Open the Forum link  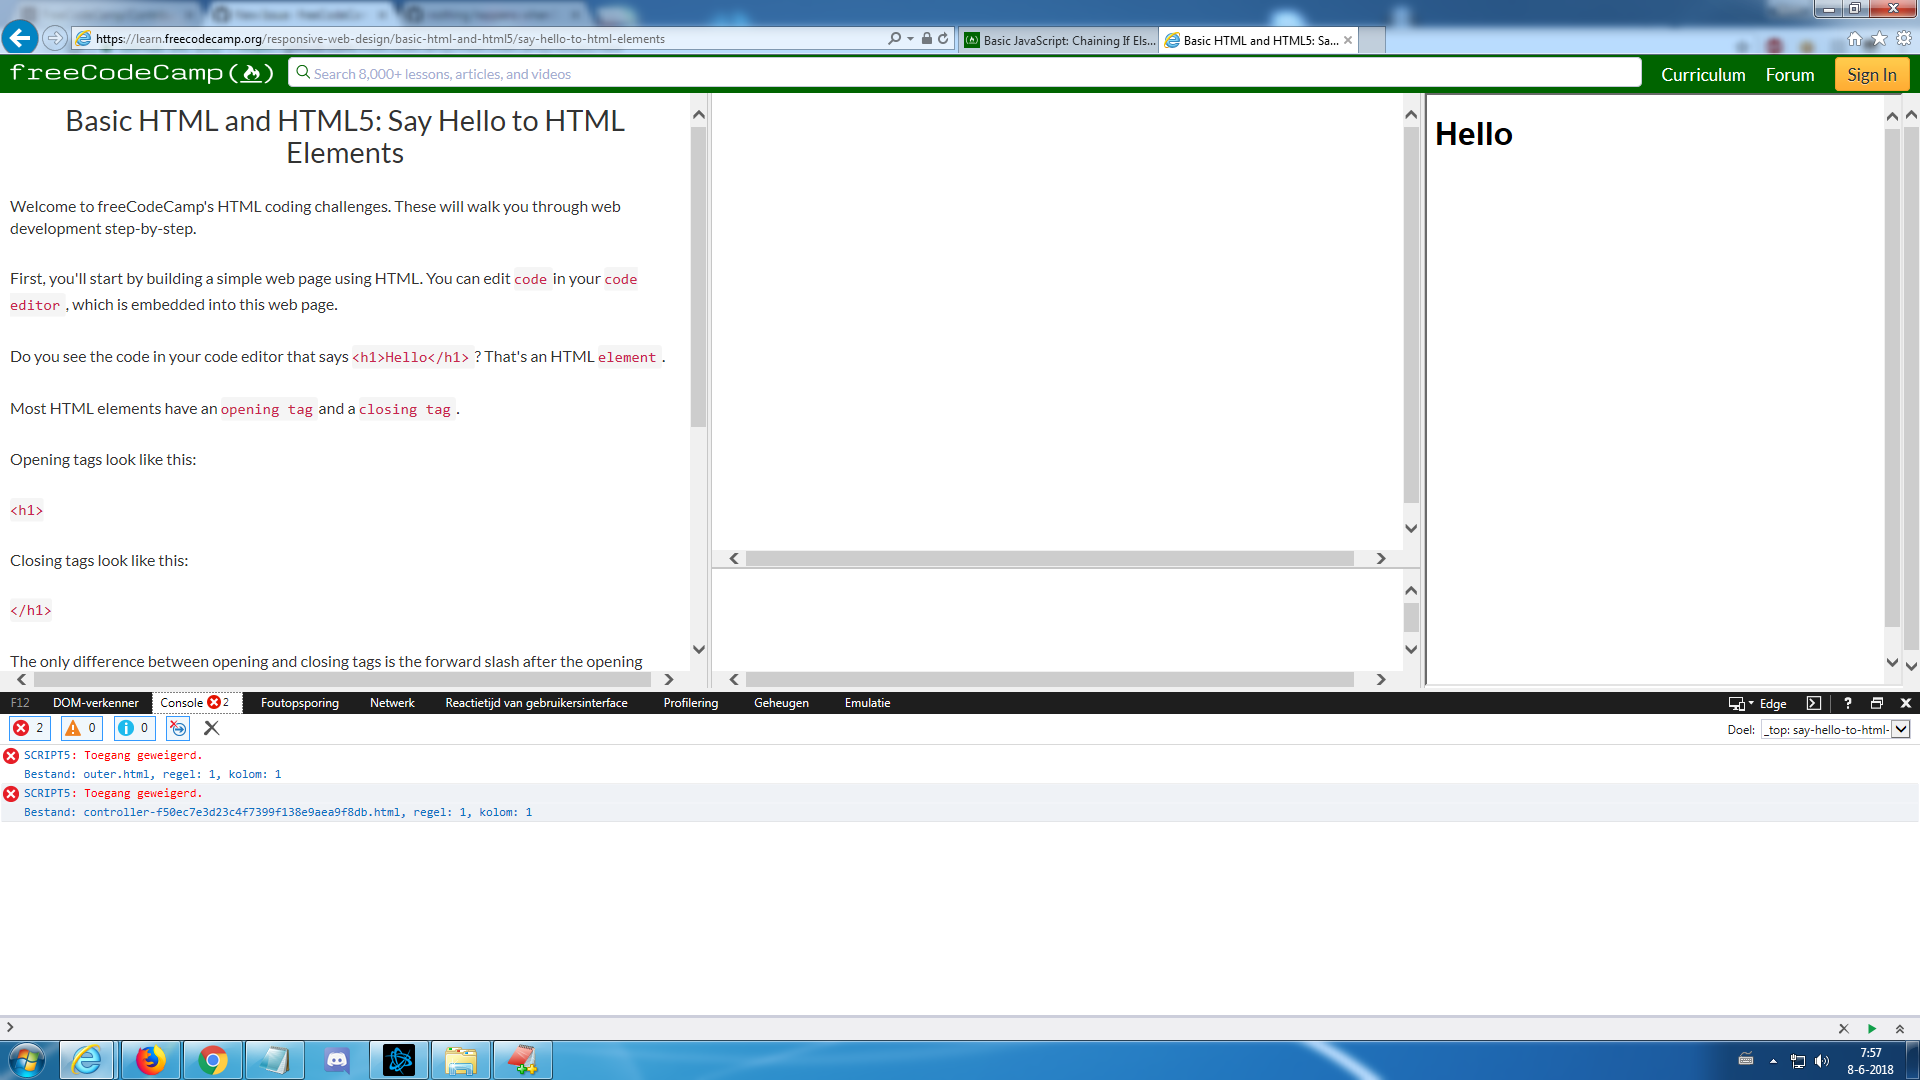pyautogui.click(x=1790, y=74)
